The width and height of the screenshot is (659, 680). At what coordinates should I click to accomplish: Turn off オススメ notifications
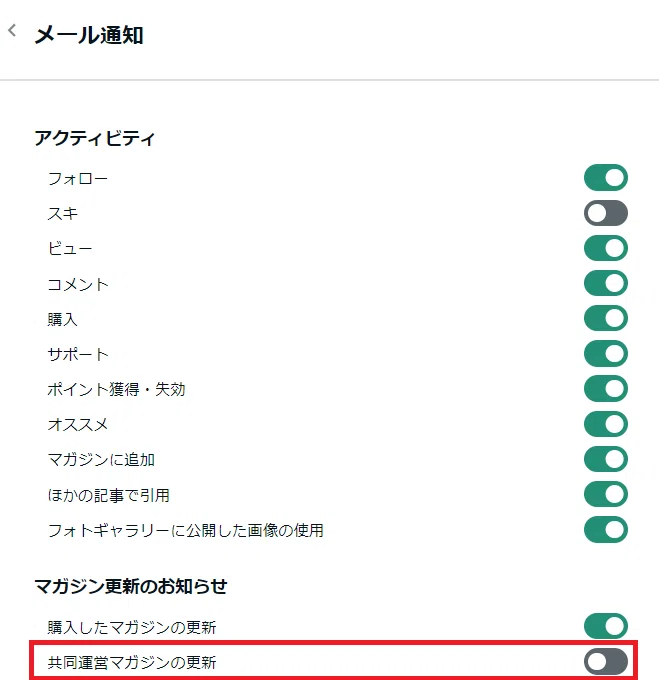click(606, 424)
